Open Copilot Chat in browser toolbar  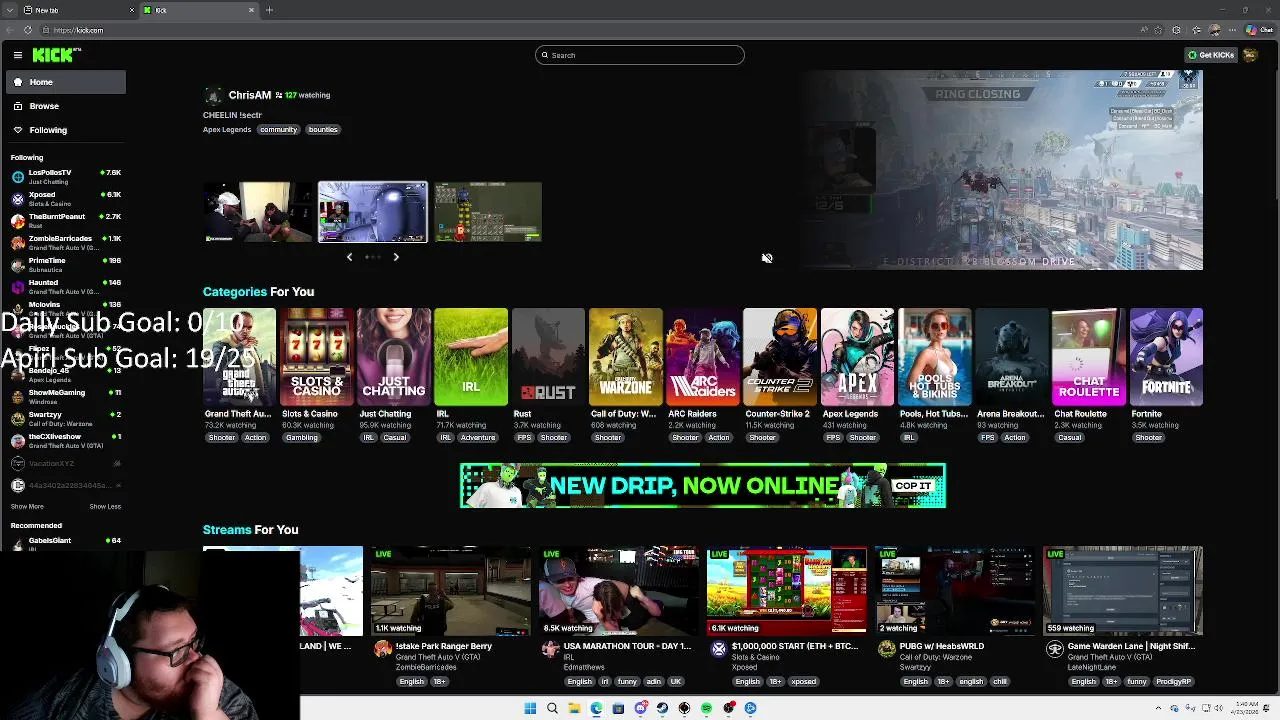[1259, 30]
